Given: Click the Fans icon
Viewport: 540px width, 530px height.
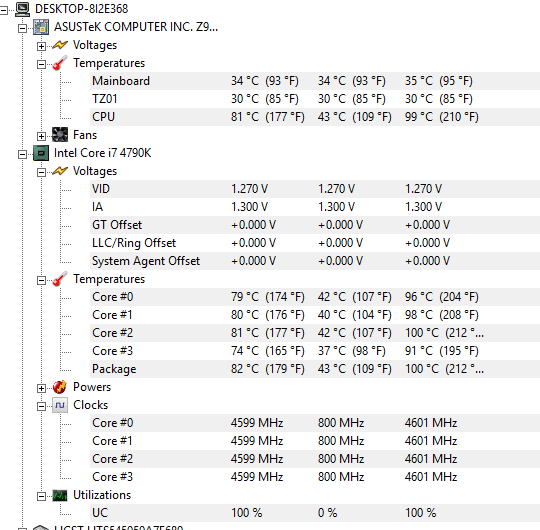Looking at the screenshot, I should point(60,135).
